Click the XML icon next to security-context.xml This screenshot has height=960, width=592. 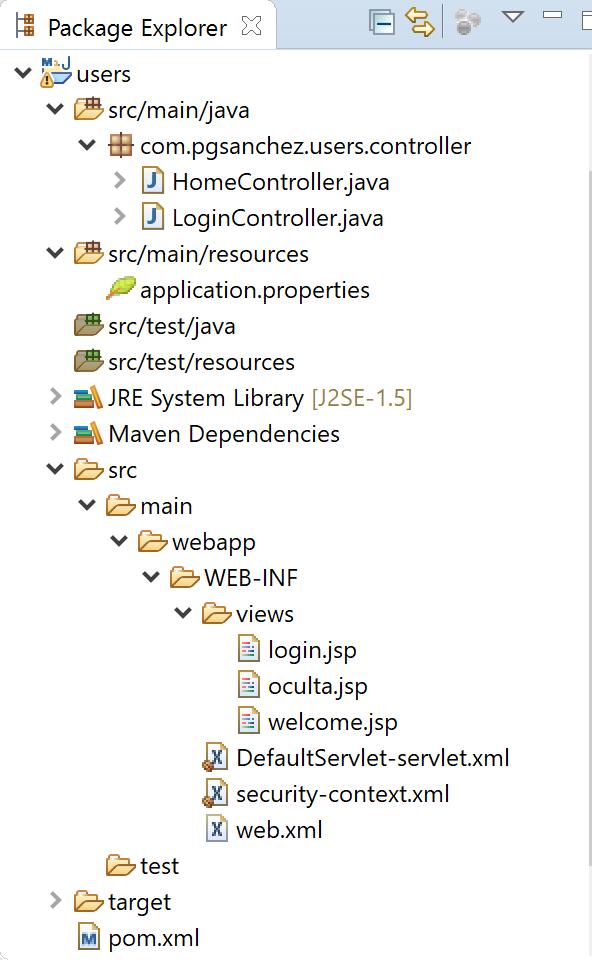[x=216, y=793]
